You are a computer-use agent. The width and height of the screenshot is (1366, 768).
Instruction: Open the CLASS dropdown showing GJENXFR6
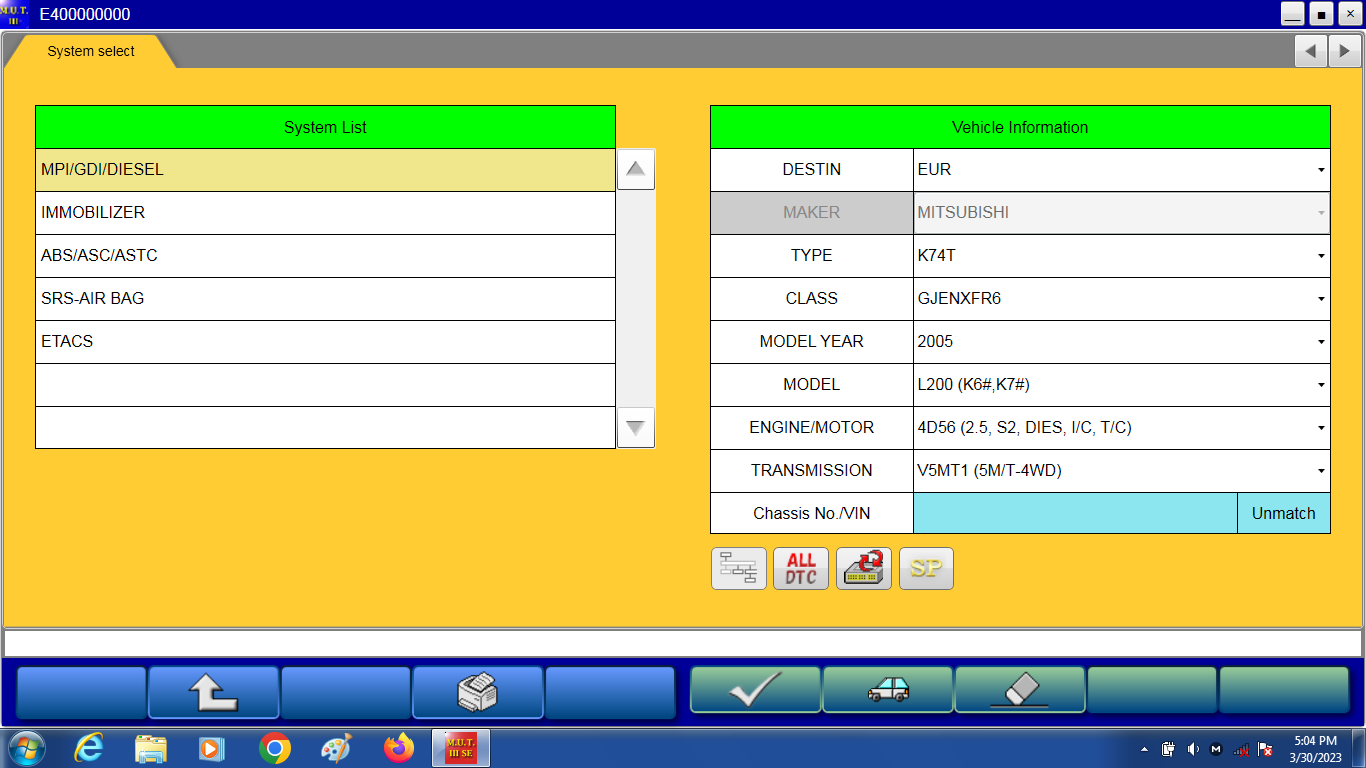(1121, 299)
